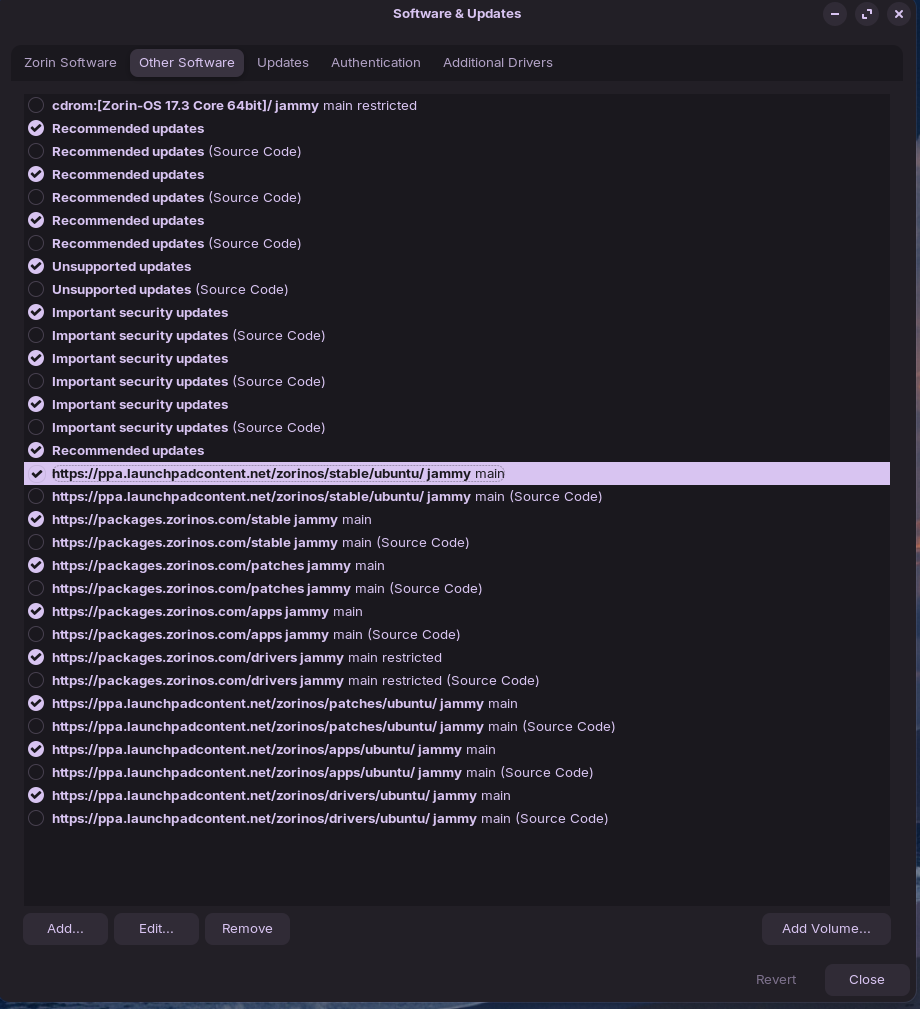This screenshot has width=920, height=1009.
Task: Enable packages.zorinos.com/apps jammy Source Code checkbox
Action: coord(36,635)
